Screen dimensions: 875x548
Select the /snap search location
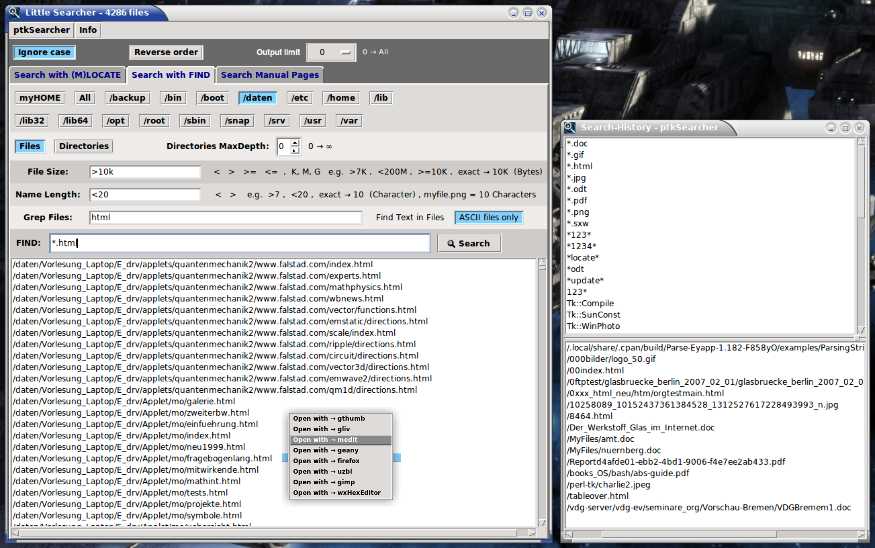[237, 121]
